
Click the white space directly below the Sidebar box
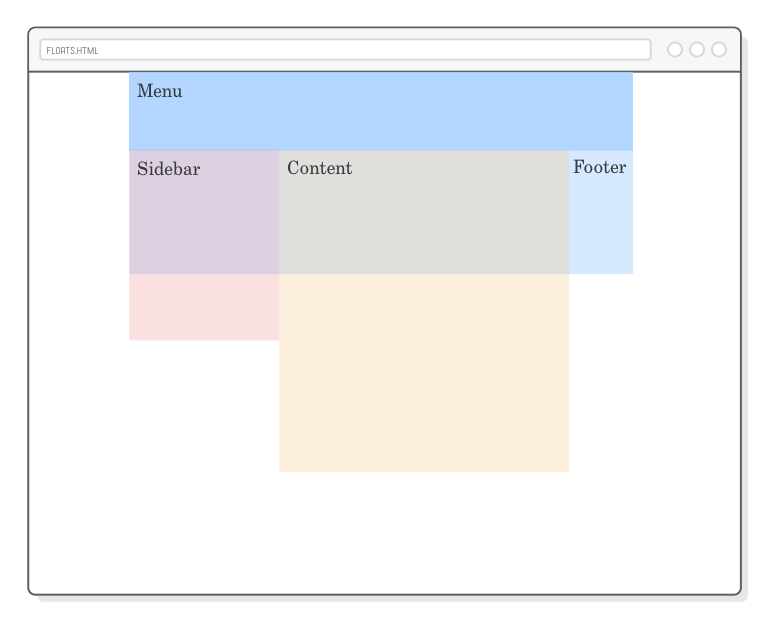tap(204, 400)
